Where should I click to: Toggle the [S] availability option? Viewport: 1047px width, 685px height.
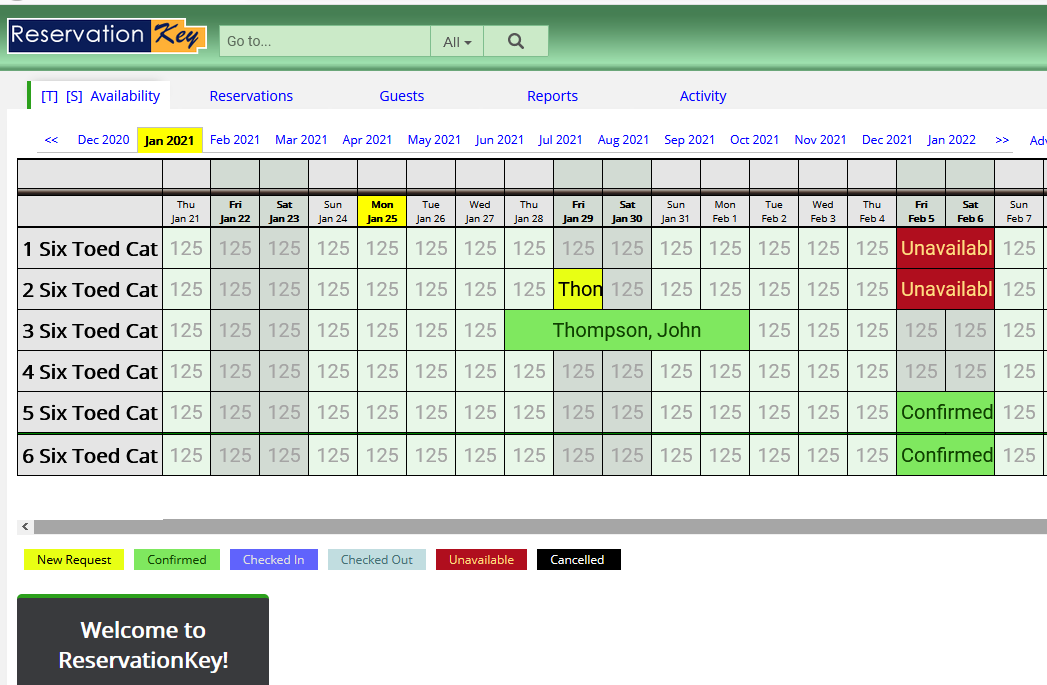click(74, 96)
